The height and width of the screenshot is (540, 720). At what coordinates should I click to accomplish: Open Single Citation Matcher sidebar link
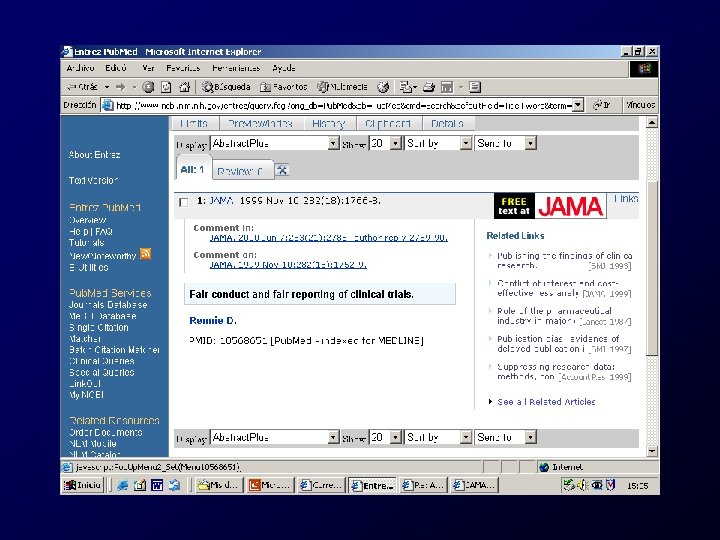[98, 333]
